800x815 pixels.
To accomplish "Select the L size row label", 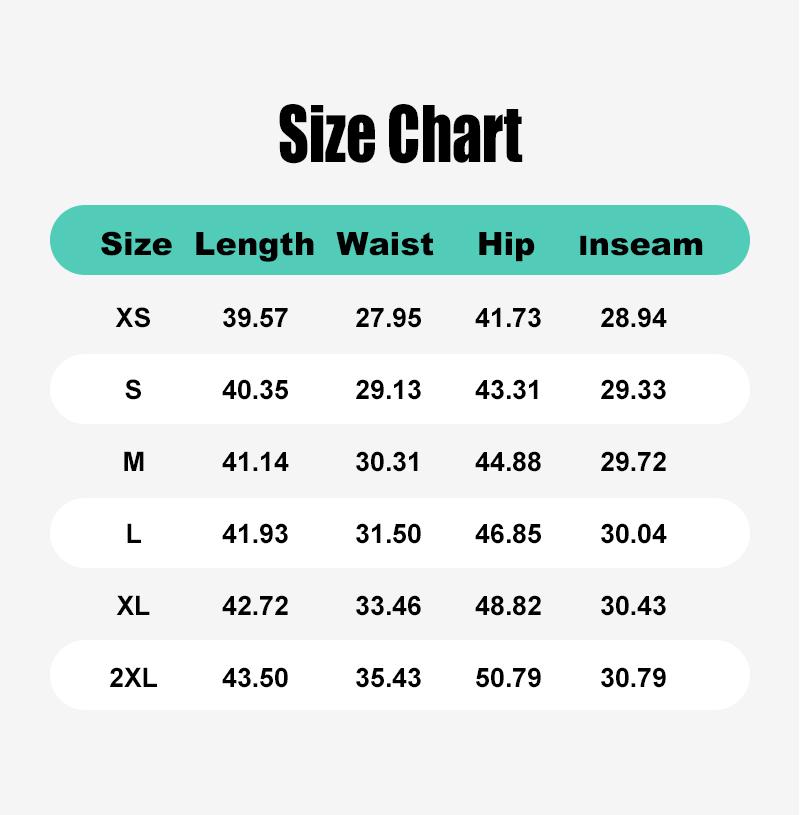I will tap(134, 534).
